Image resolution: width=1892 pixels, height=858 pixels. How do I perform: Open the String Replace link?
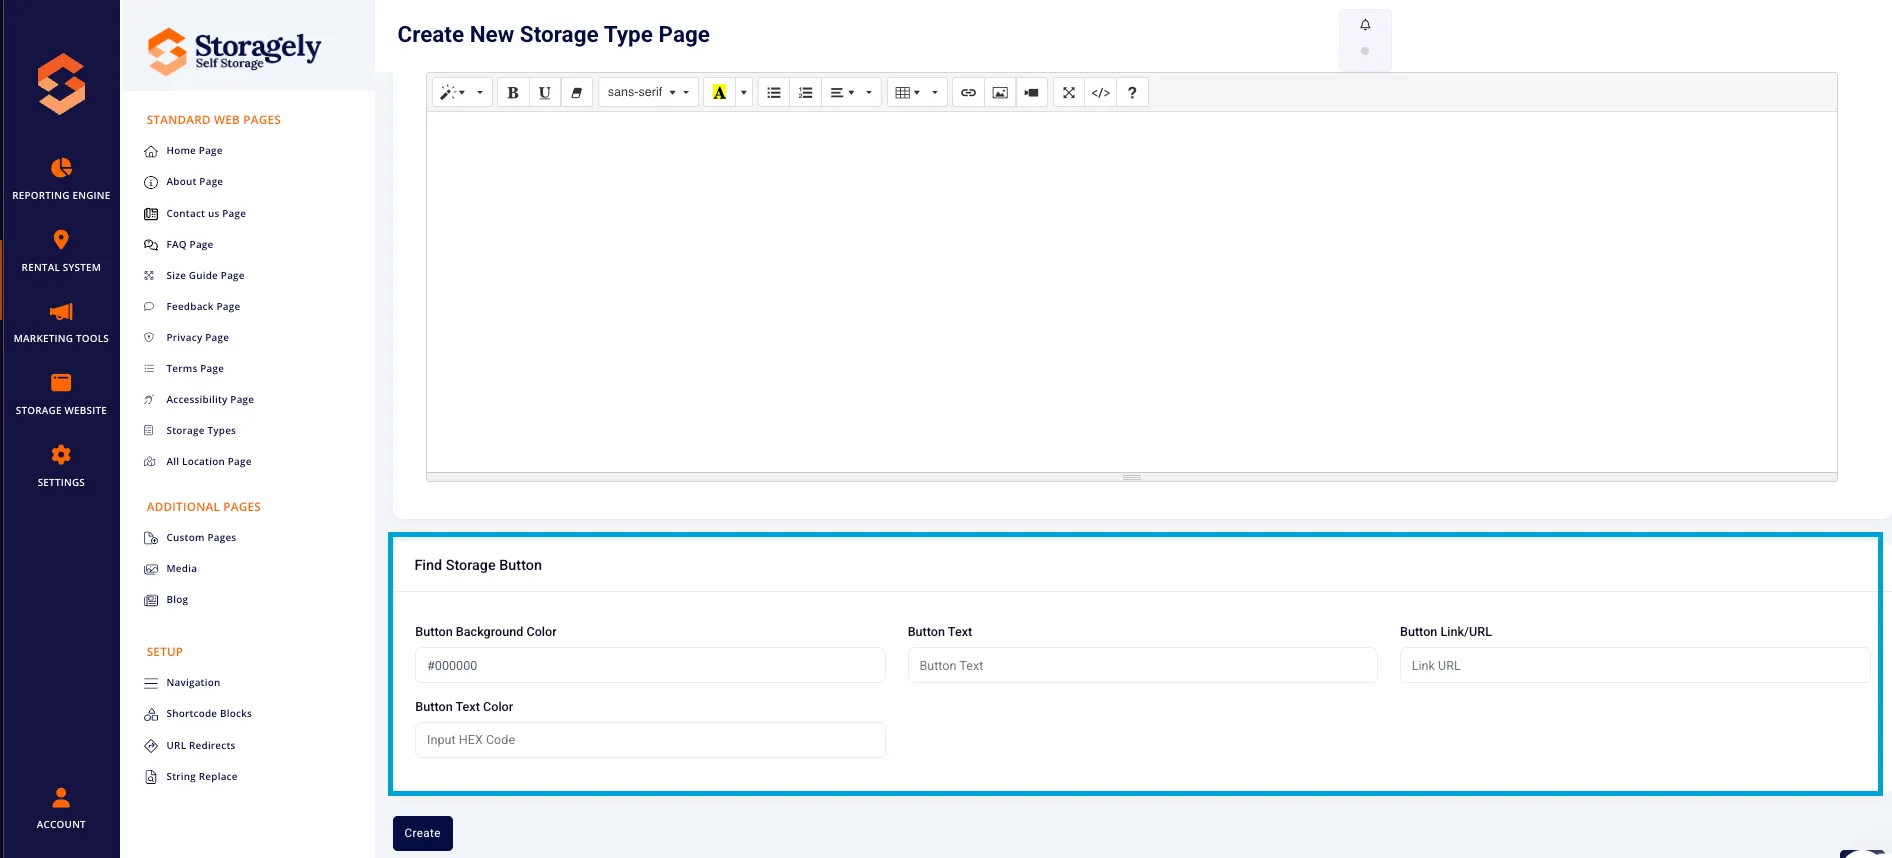tap(201, 777)
